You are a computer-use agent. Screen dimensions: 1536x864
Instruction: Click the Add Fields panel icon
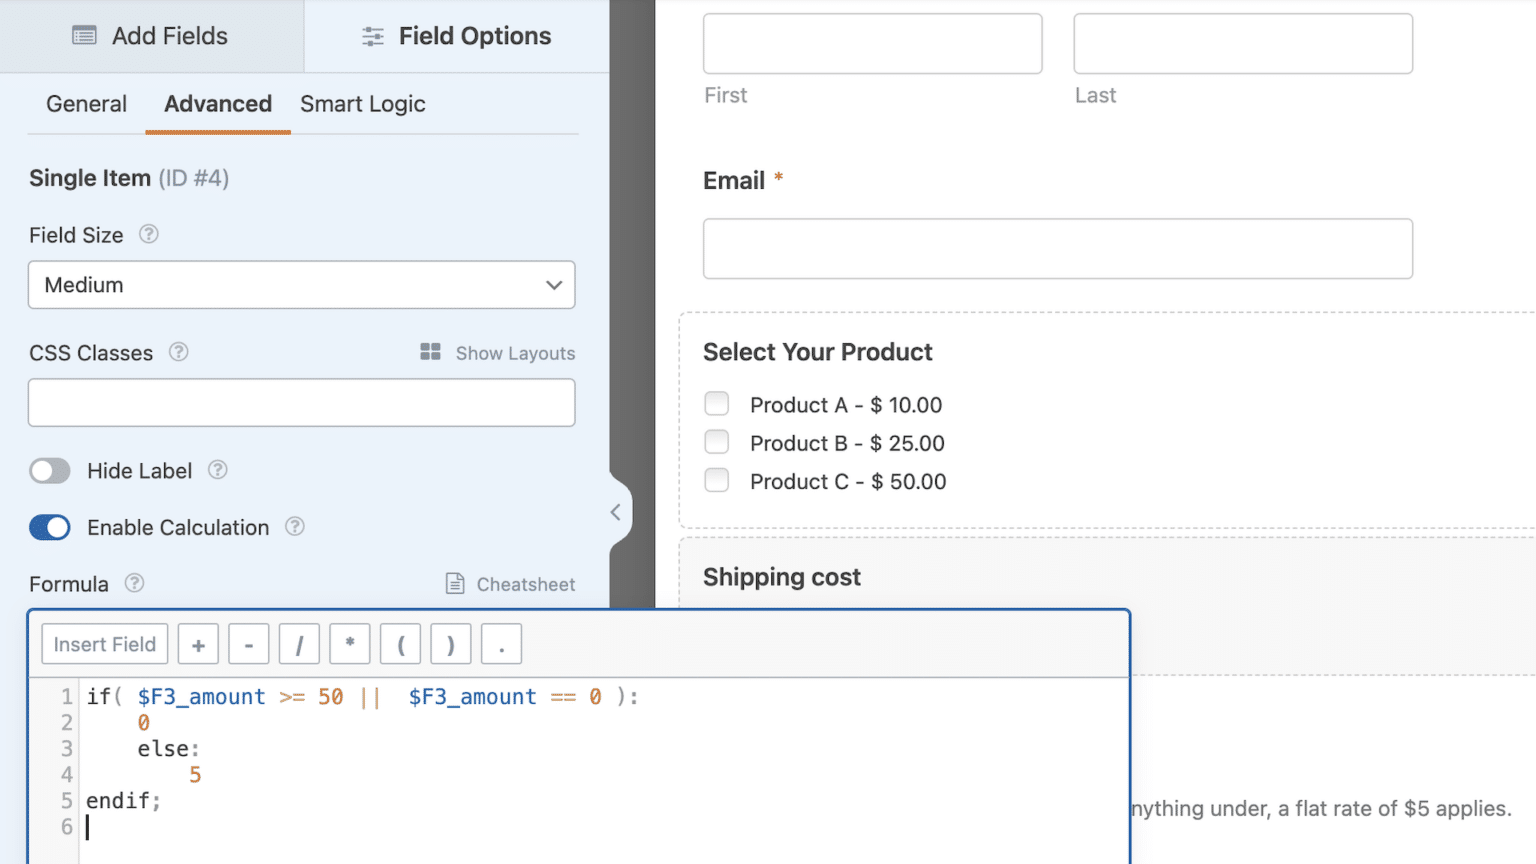(84, 35)
